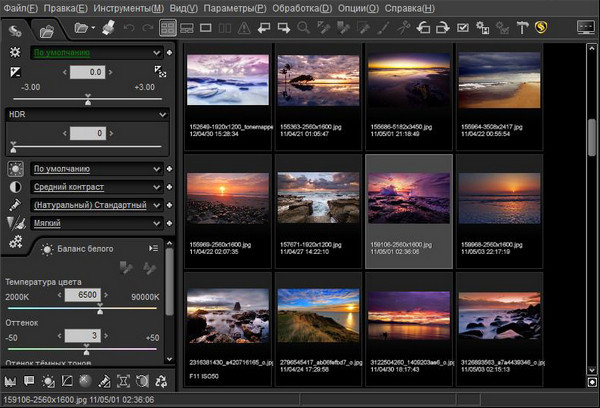Open the Вид(V) menu
Viewport: 600px width, 408px height.
[184, 8]
